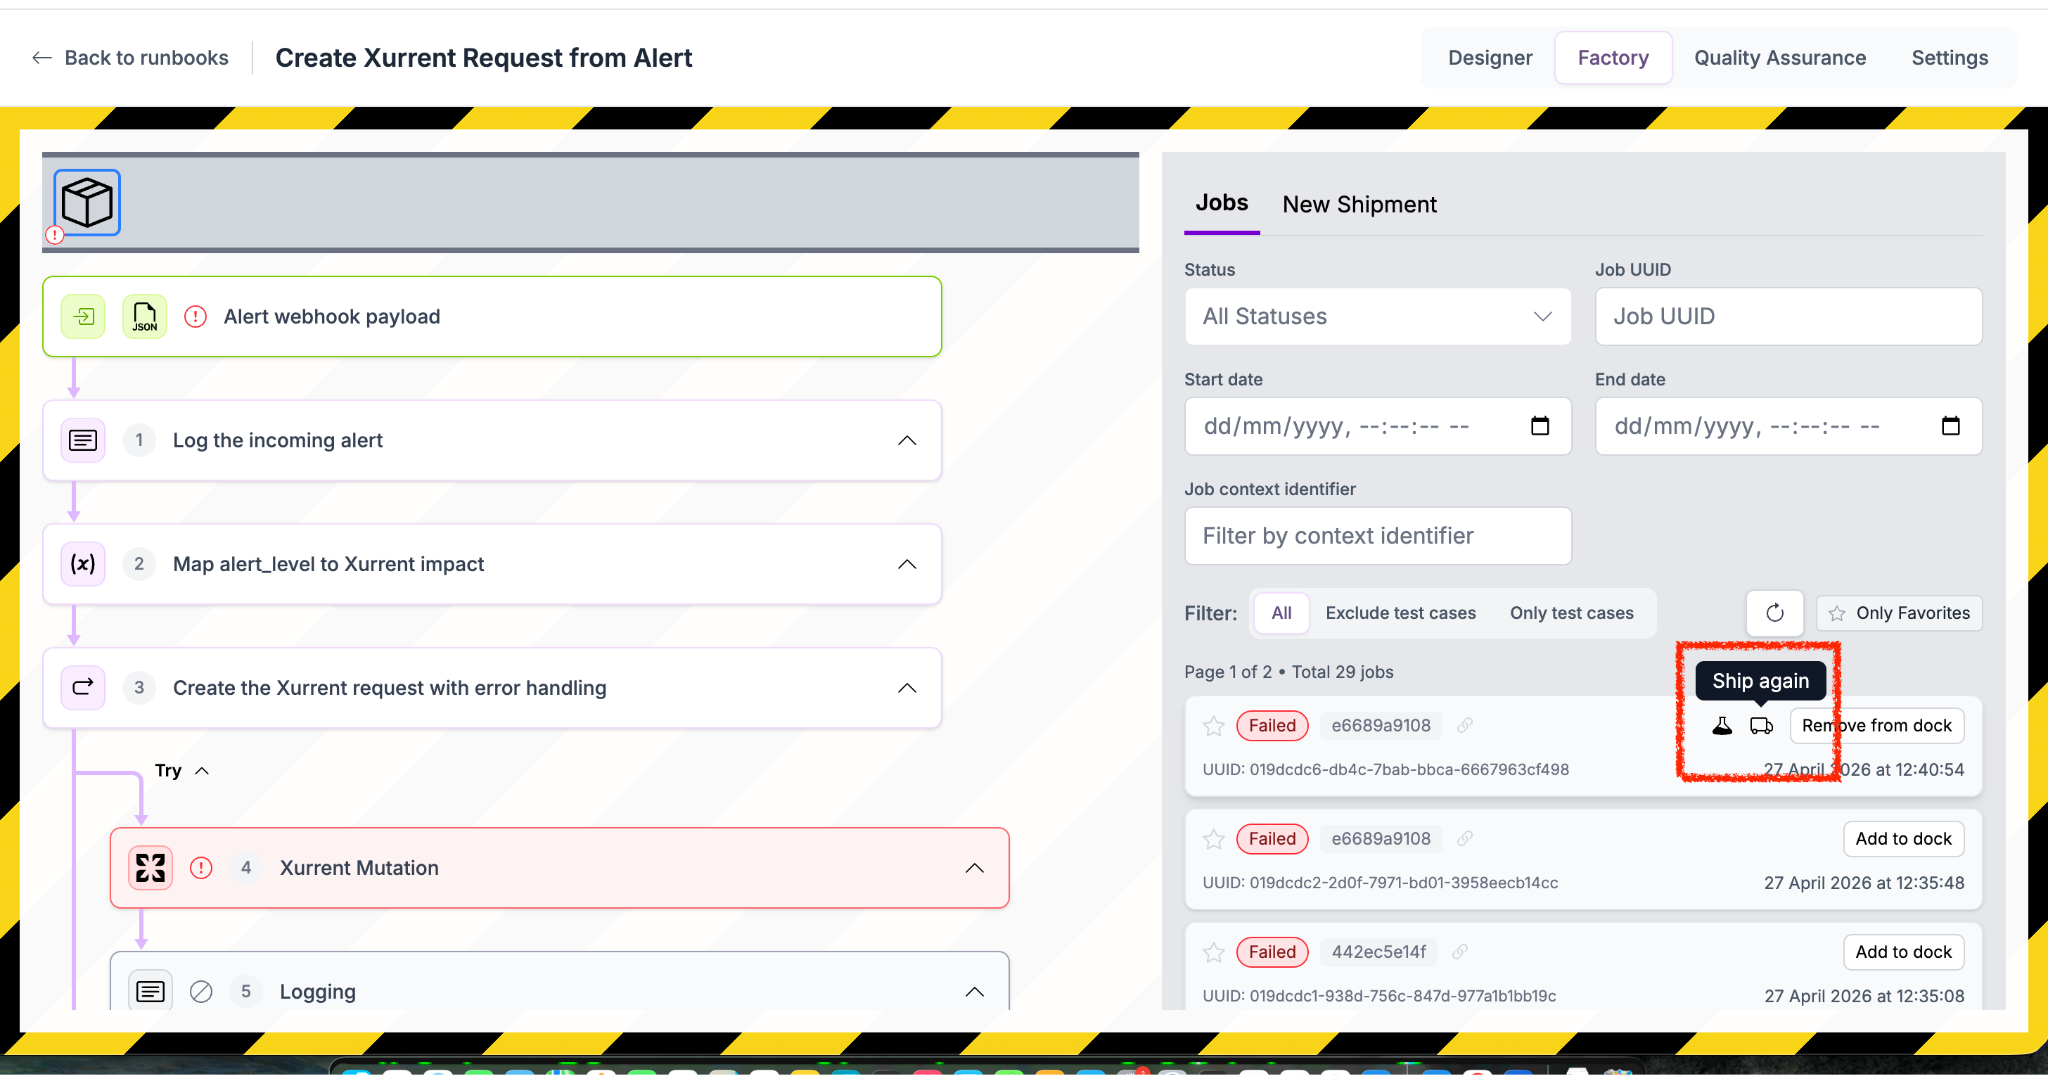Click the Start date input field
Image resolution: width=2048 pixels, height=1075 pixels.
pos(1377,426)
